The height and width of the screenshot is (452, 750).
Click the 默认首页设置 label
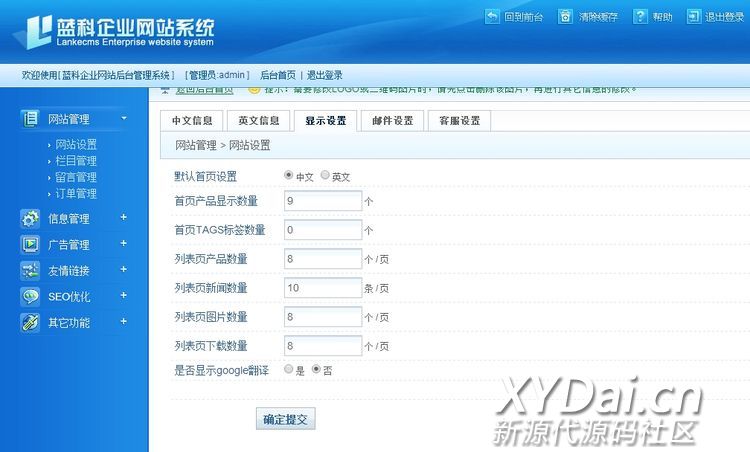[x=206, y=176]
